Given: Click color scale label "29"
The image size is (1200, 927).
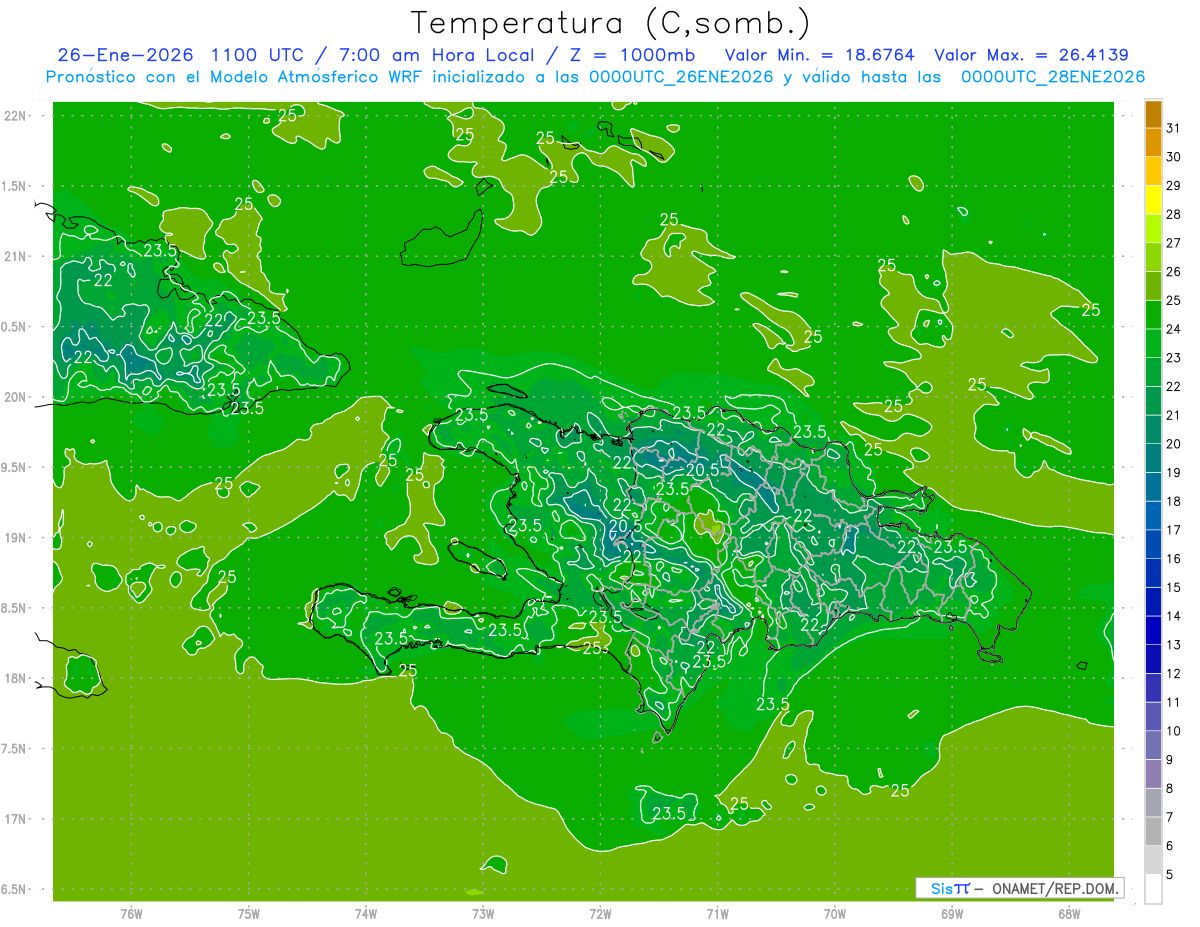Looking at the screenshot, I should click(1173, 186).
